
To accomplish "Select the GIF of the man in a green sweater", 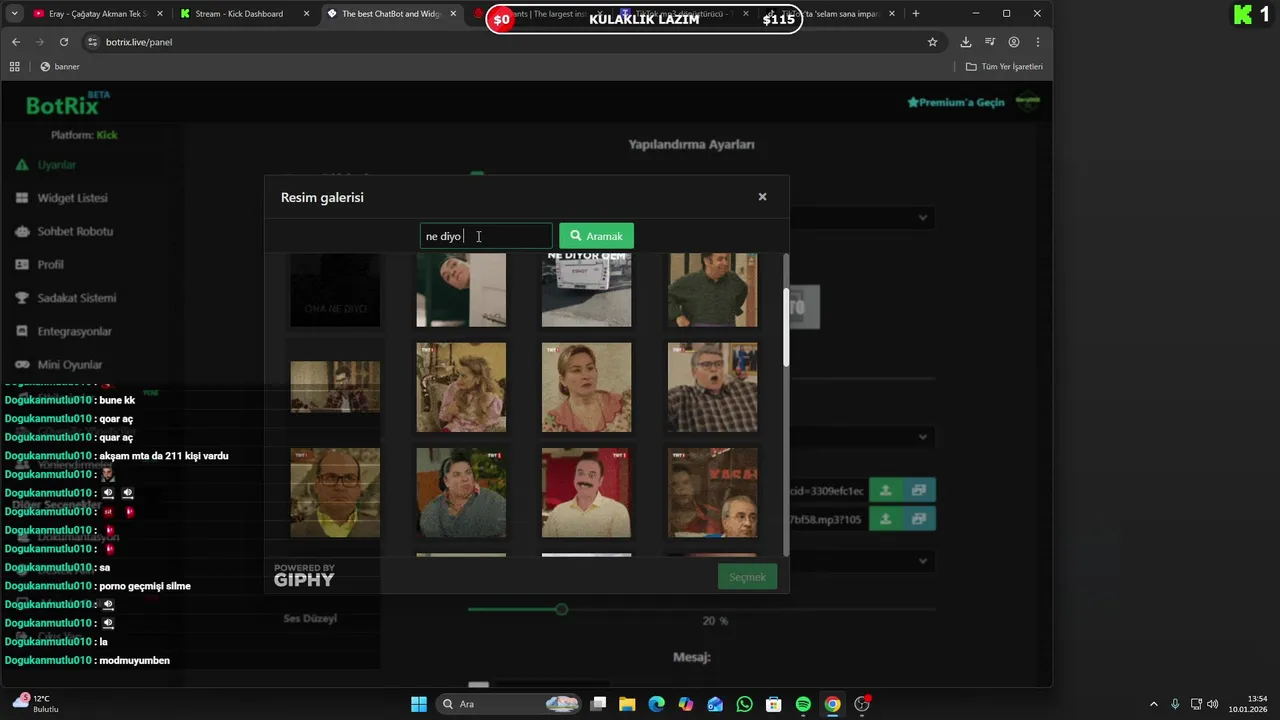I will (712, 289).
